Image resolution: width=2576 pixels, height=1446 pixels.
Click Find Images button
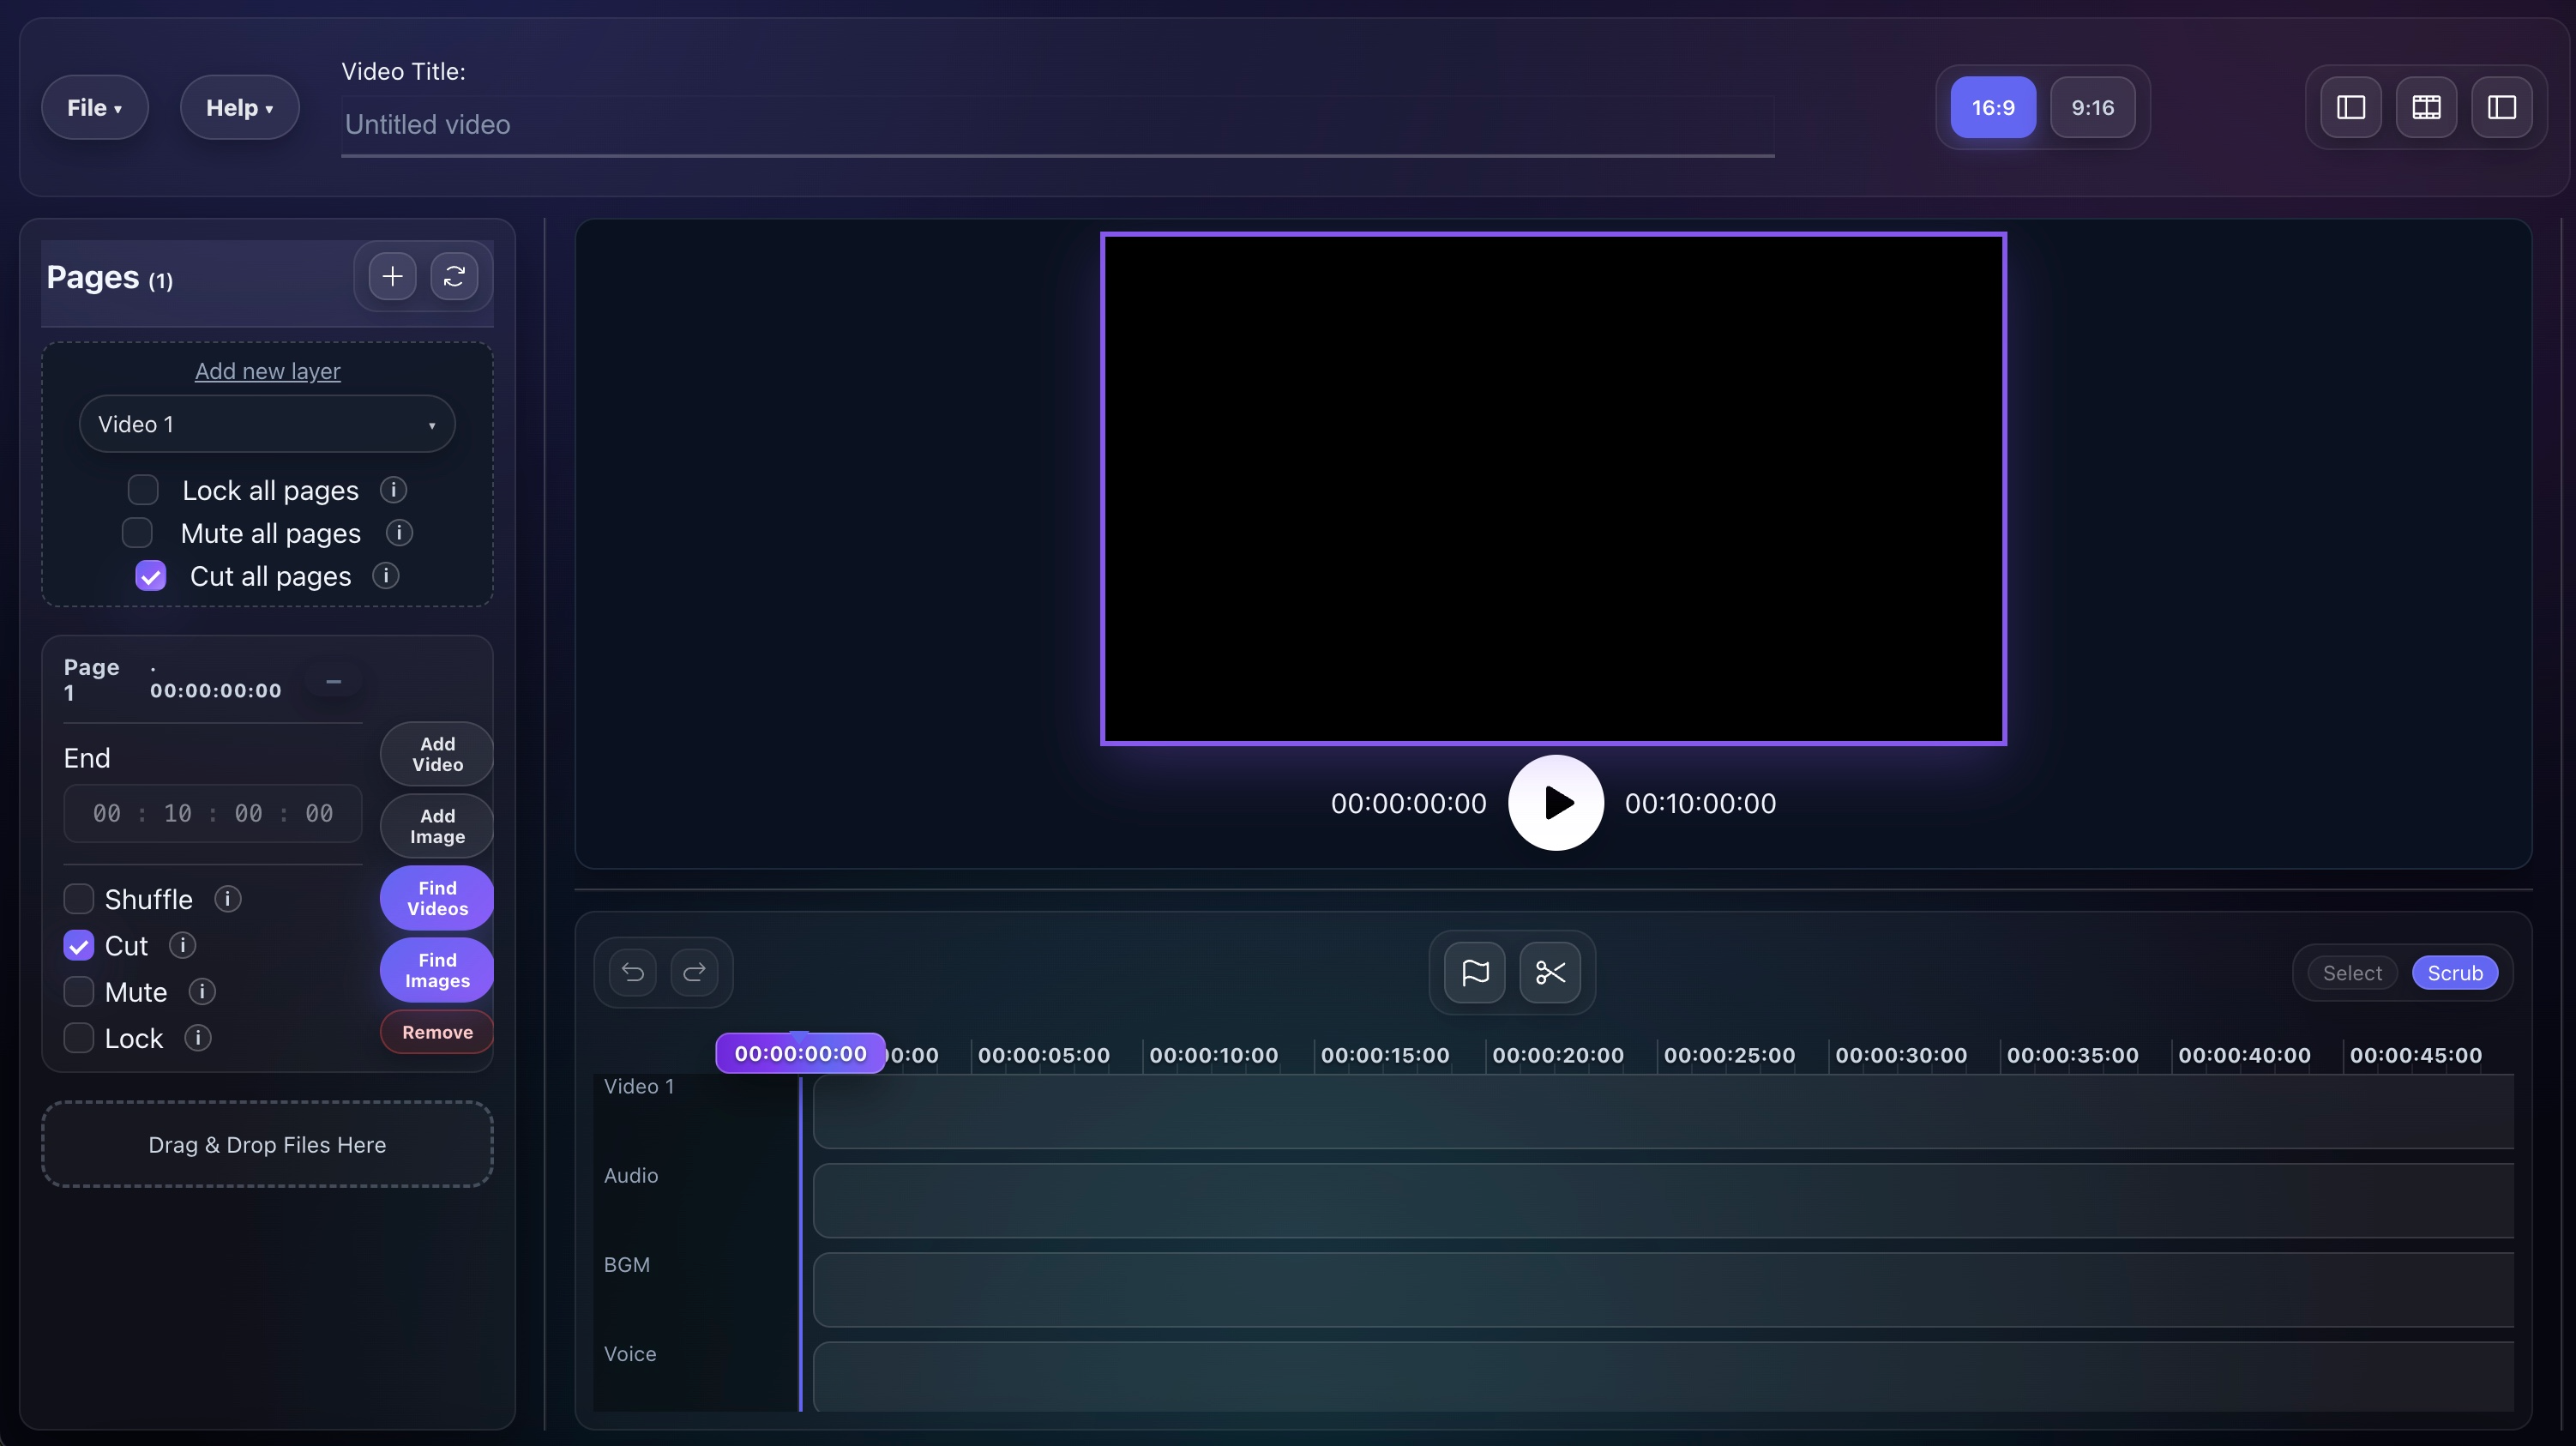[x=437, y=970]
